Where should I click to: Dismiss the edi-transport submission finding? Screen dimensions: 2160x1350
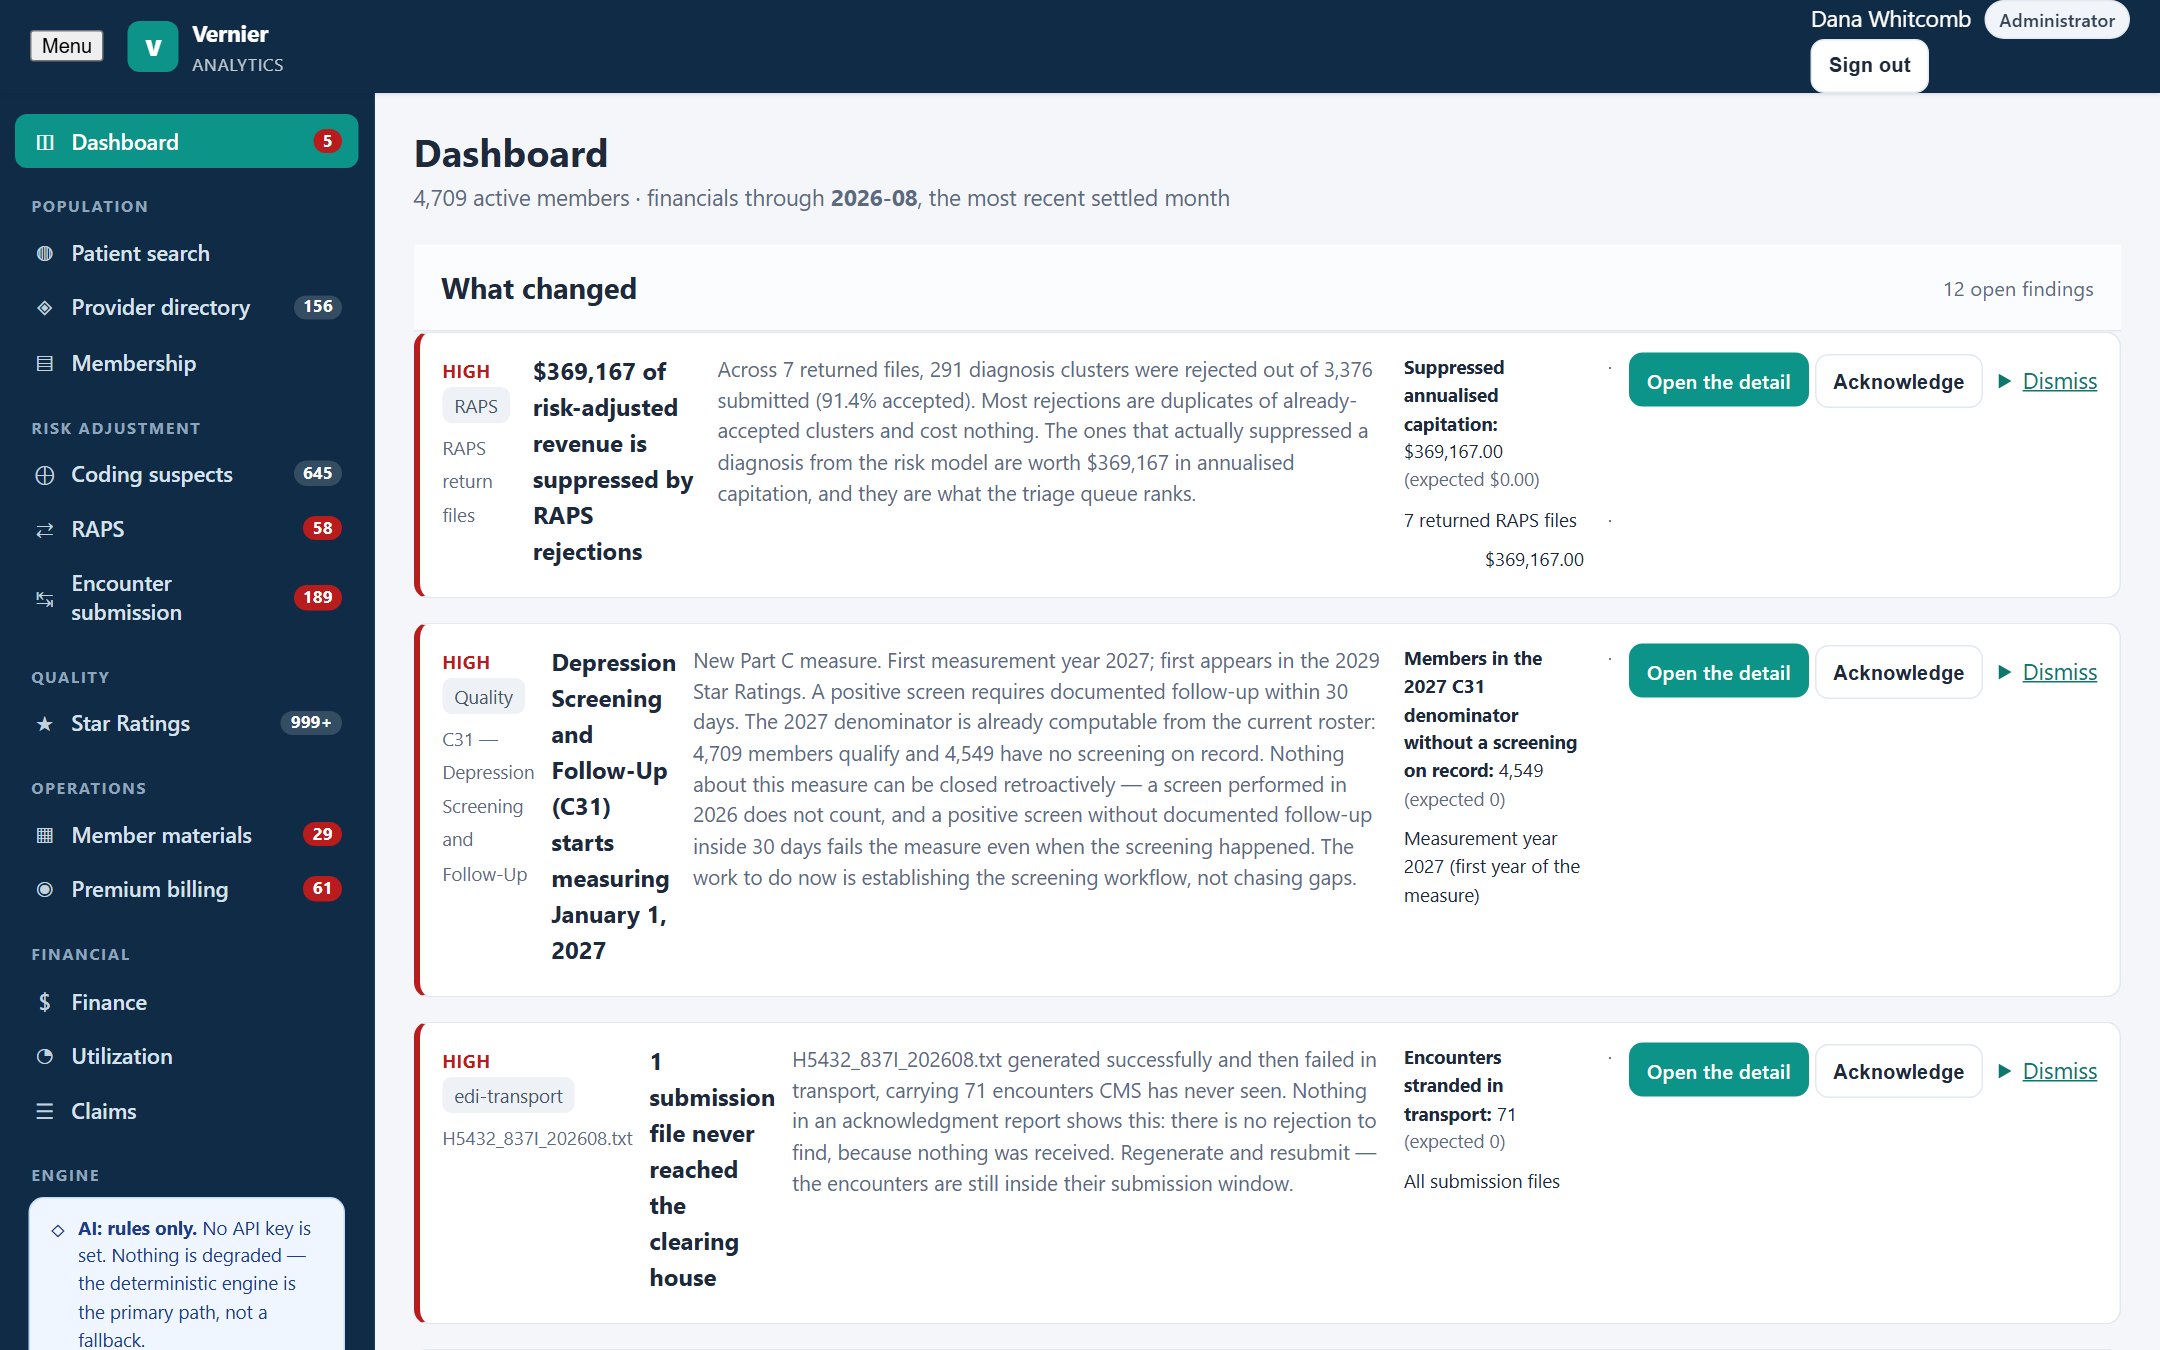coord(2059,1071)
